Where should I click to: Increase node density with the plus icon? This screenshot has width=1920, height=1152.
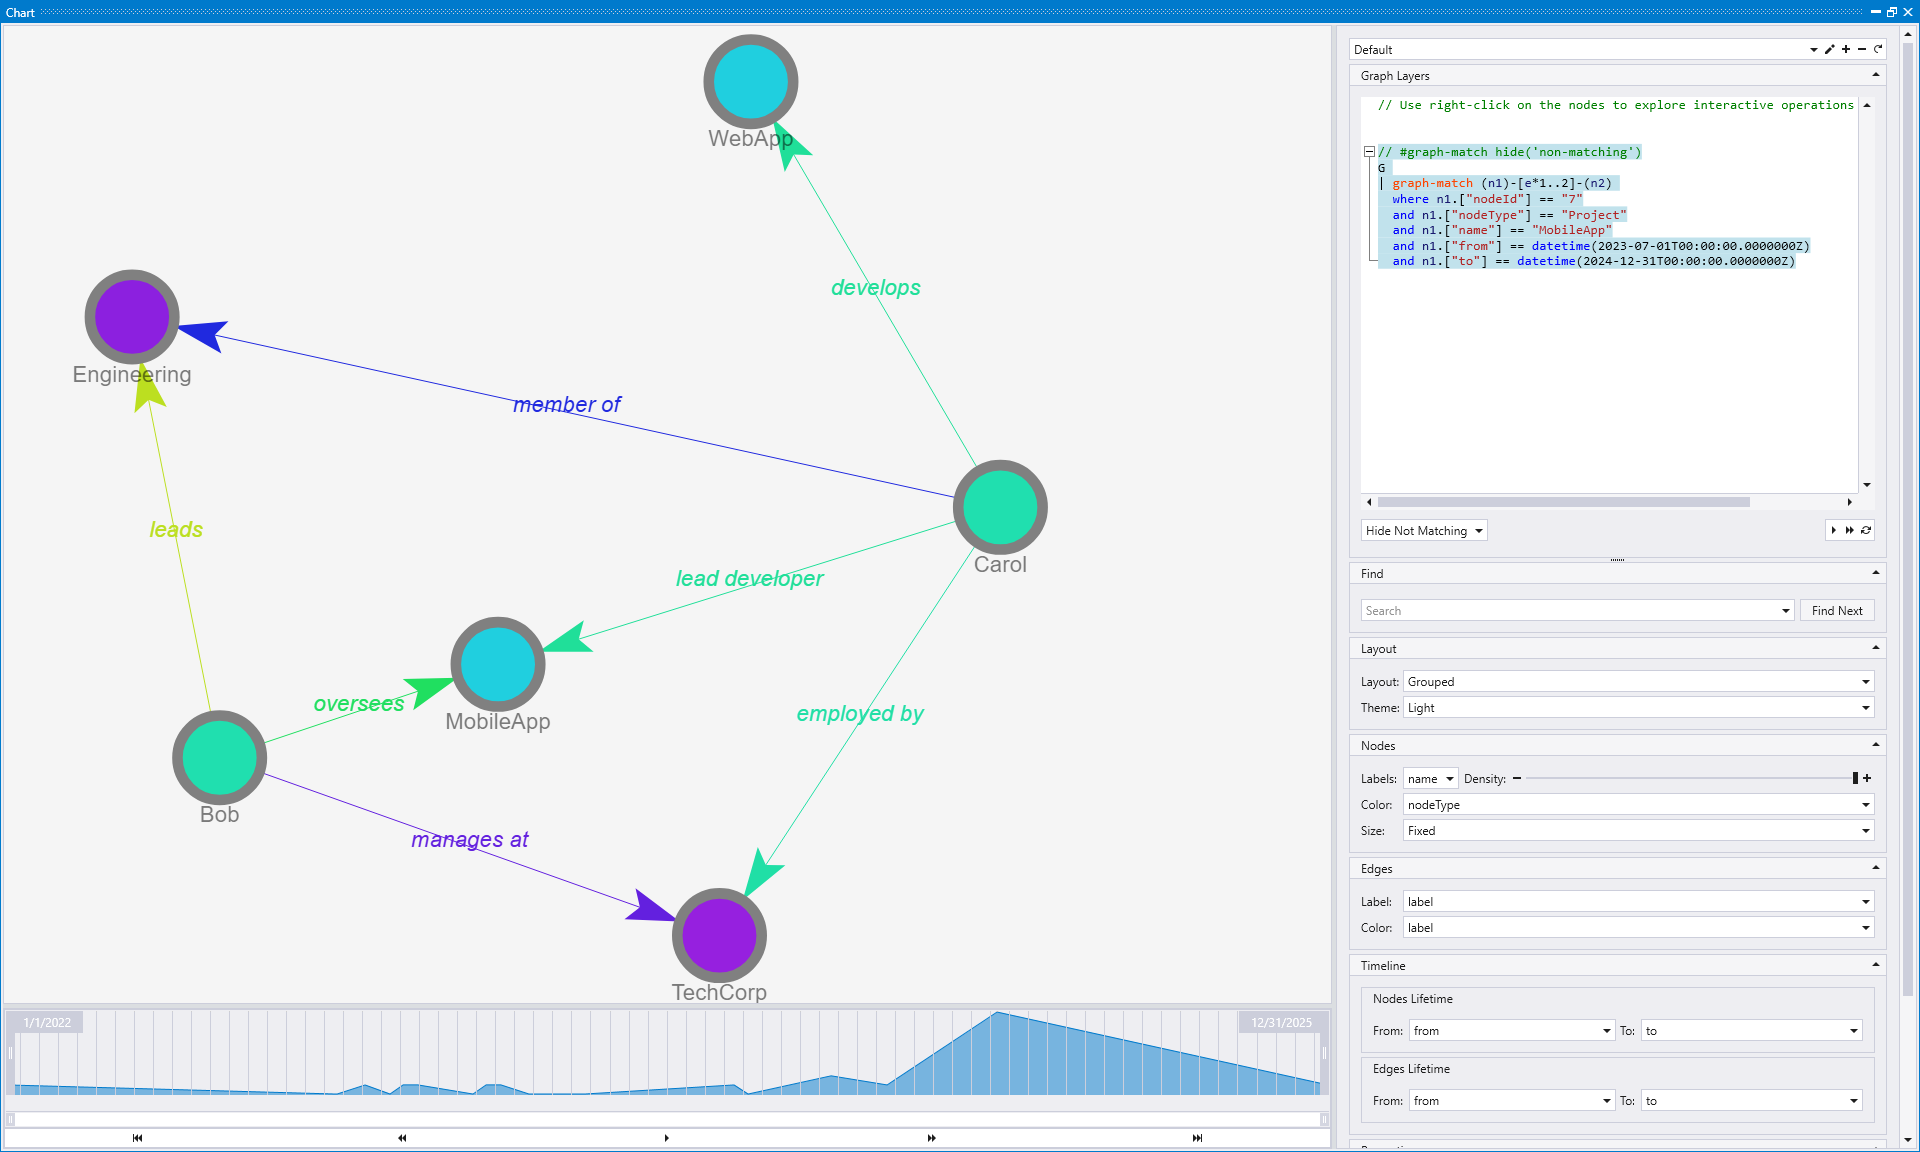click(1866, 778)
